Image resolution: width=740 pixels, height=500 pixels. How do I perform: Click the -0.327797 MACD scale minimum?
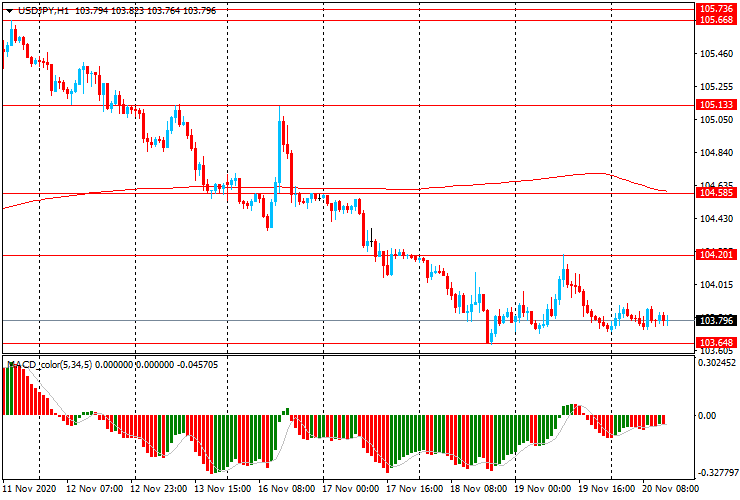pos(717,473)
